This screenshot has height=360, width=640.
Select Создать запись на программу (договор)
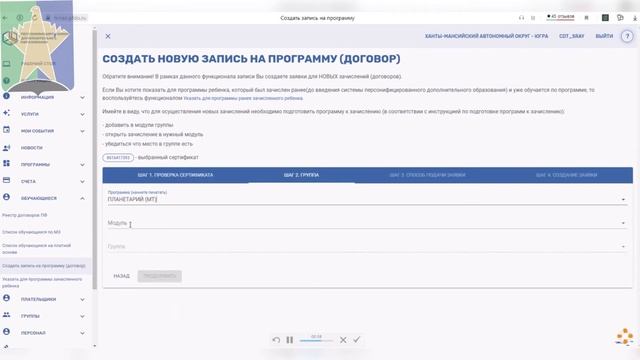[x=44, y=266]
